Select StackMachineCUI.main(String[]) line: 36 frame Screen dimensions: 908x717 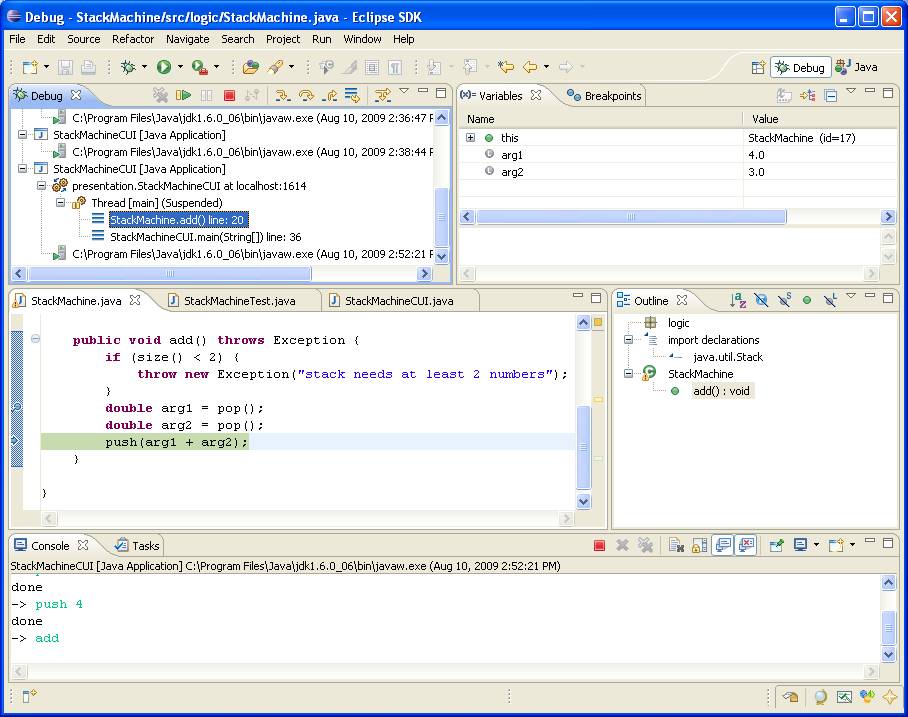coord(206,237)
